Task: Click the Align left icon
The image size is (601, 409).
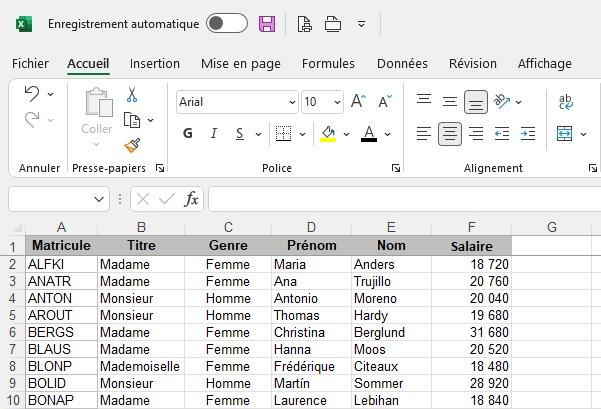Action: pyautogui.click(x=424, y=134)
